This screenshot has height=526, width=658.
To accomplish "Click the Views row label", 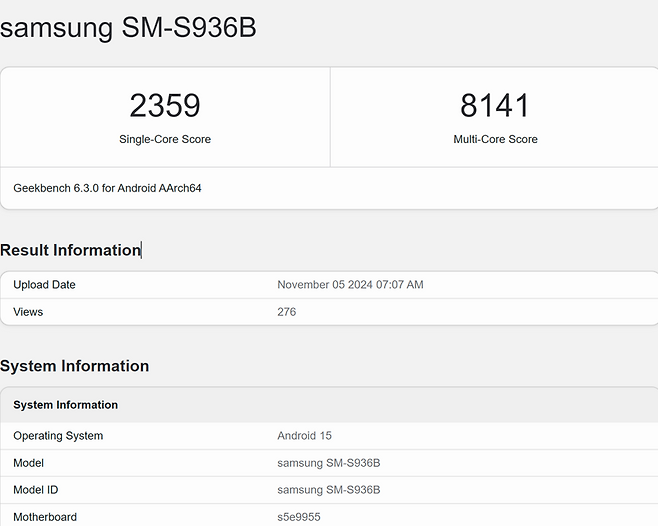I will click(28, 312).
